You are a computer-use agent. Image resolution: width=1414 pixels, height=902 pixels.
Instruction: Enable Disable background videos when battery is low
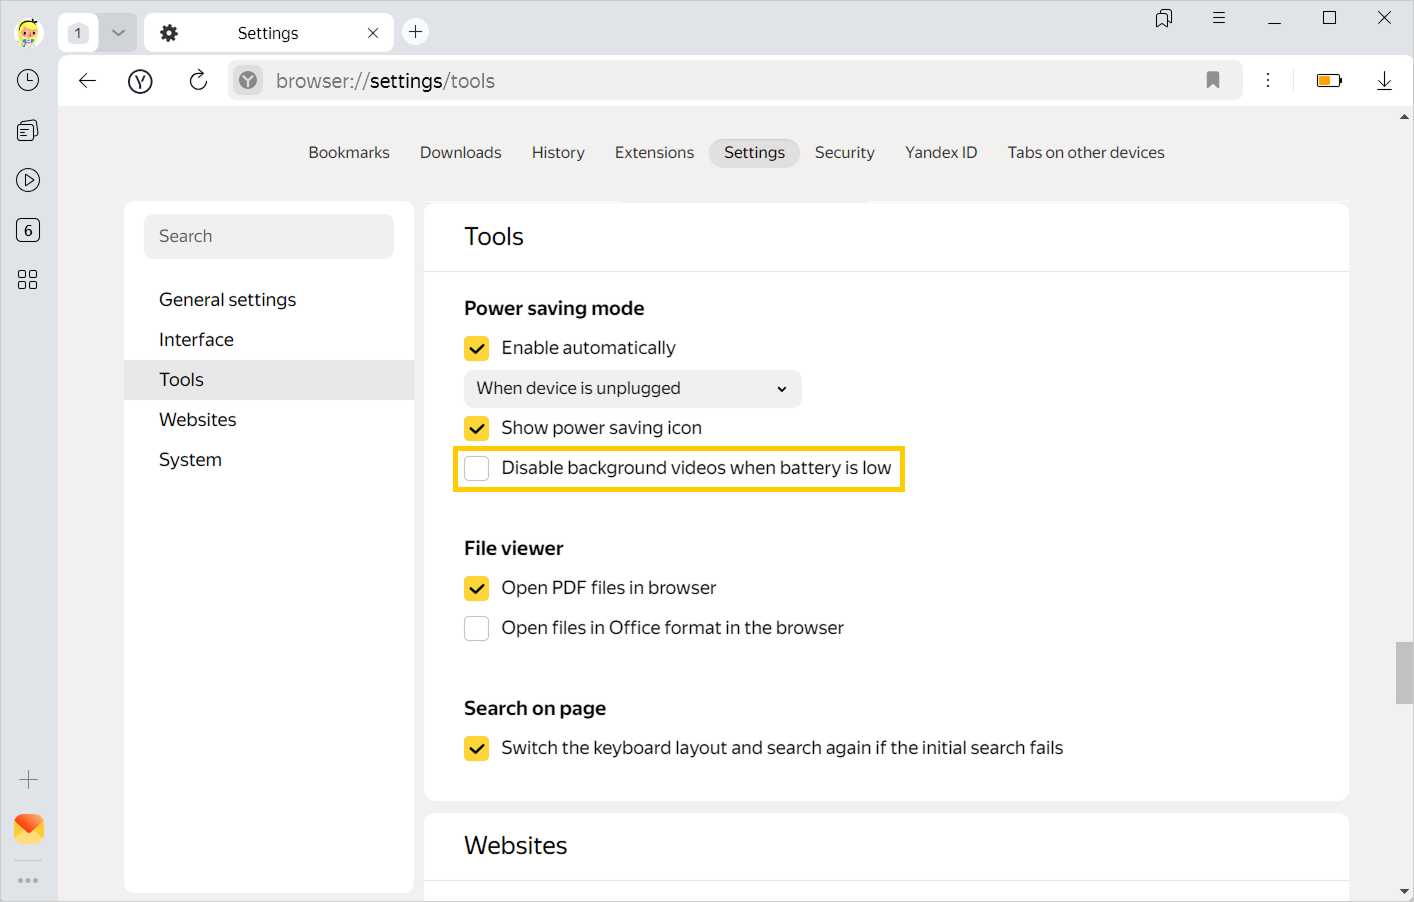tap(476, 468)
